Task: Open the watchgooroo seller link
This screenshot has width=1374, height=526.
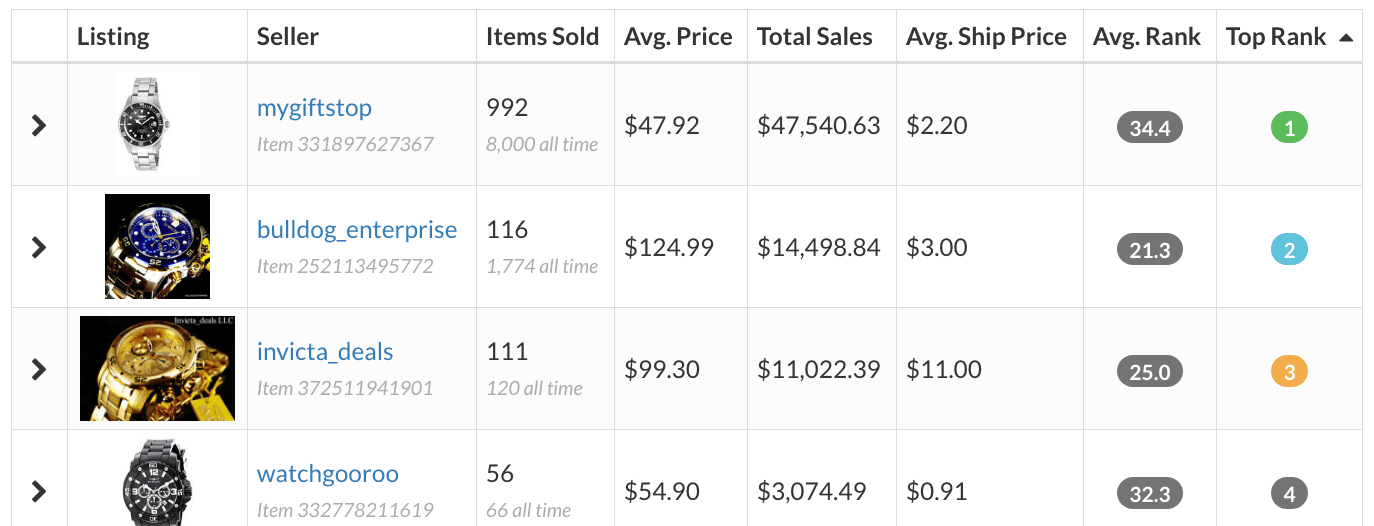Action: (x=325, y=474)
